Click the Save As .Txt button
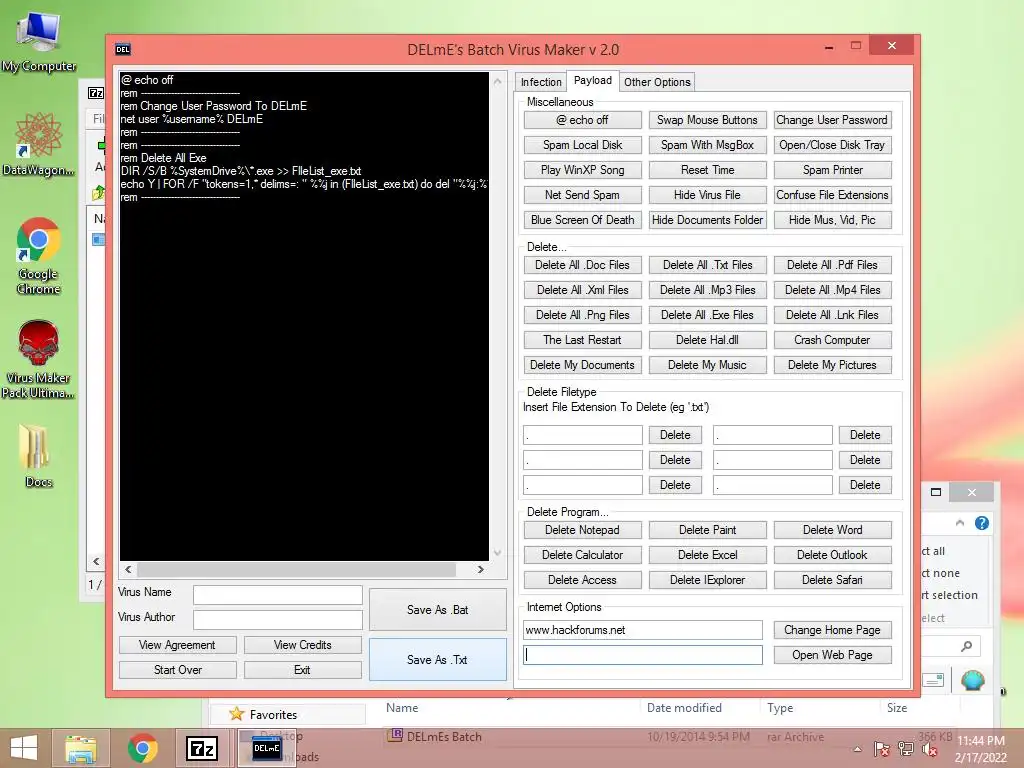1024x768 pixels. [x=438, y=660]
